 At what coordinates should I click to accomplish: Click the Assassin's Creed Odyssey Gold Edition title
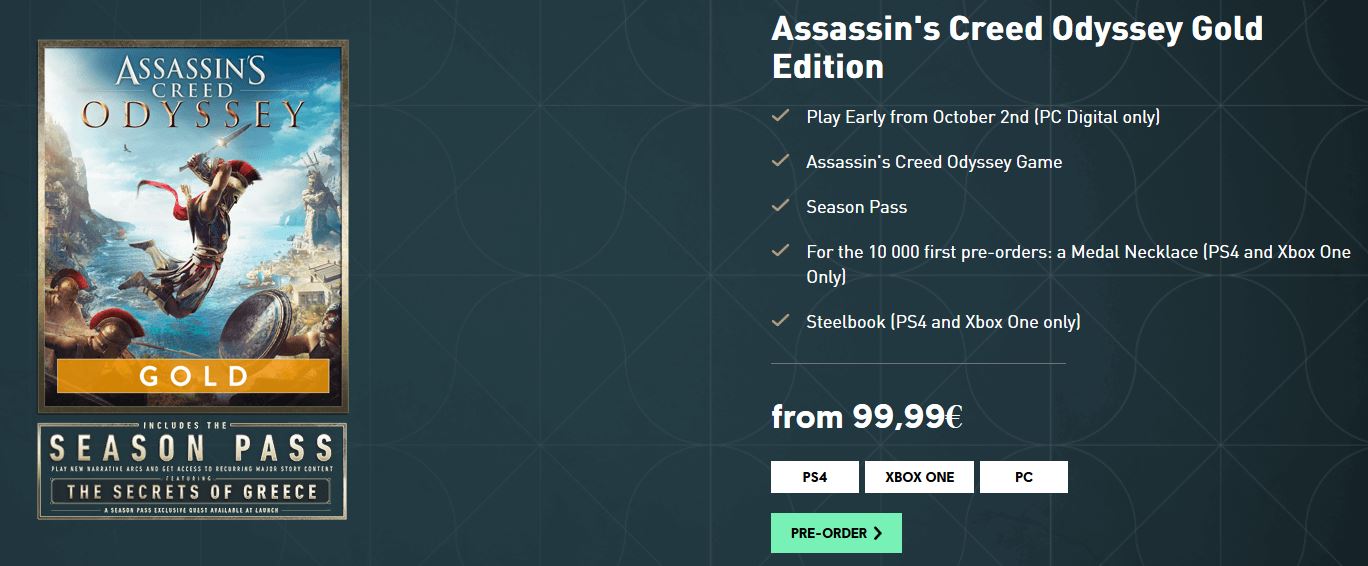pyautogui.click(x=1017, y=47)
